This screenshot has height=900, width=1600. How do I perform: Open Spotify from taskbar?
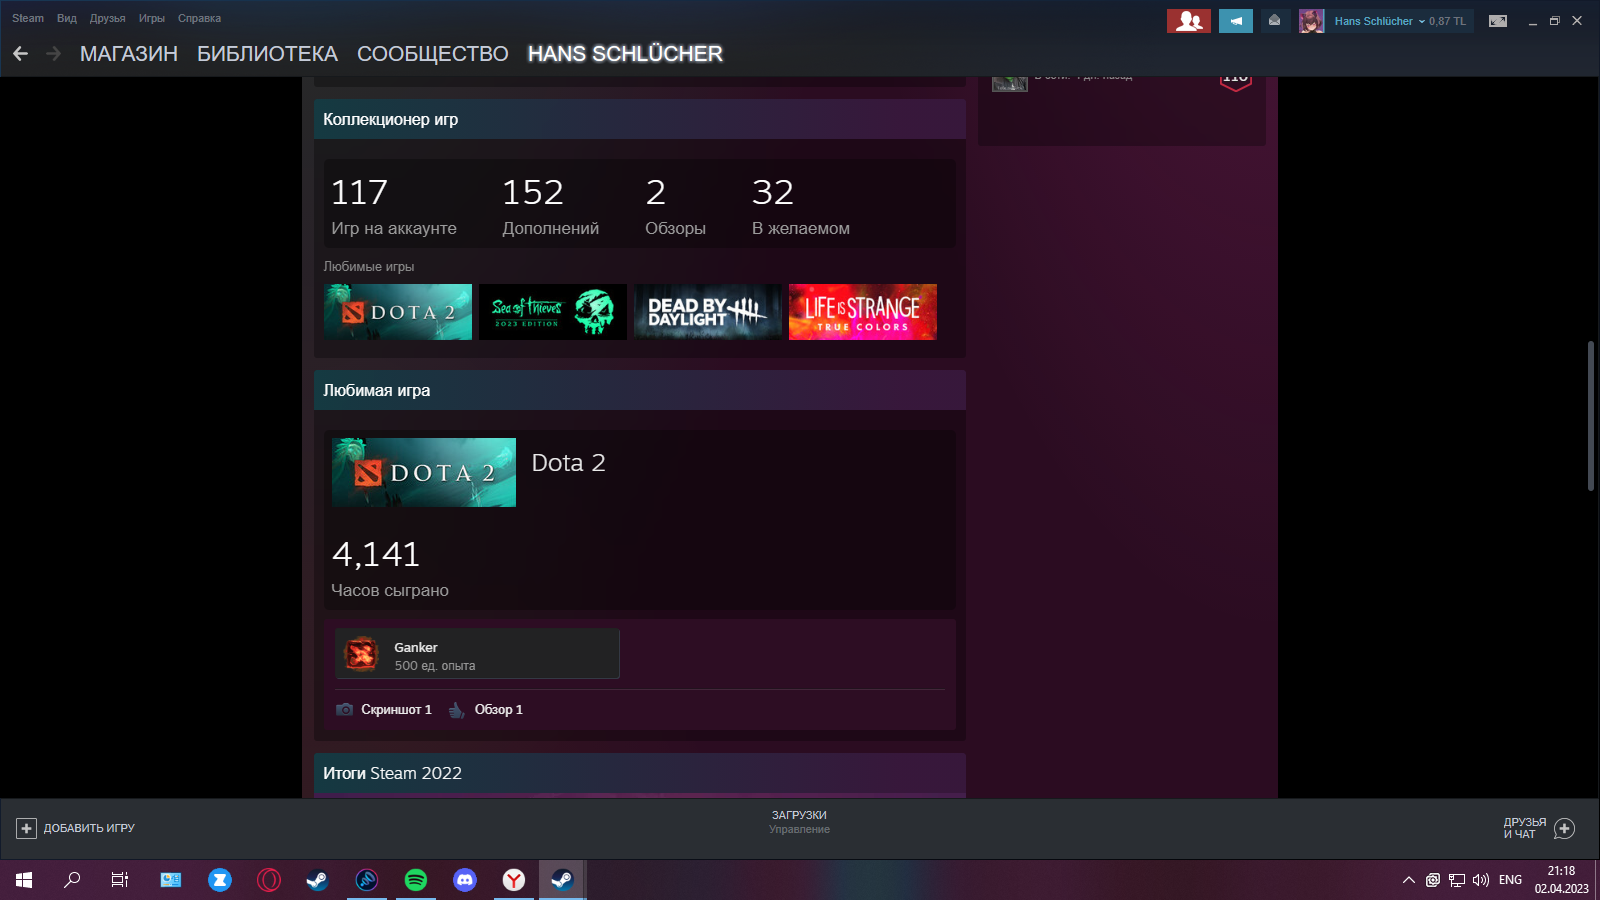(416, 880)
